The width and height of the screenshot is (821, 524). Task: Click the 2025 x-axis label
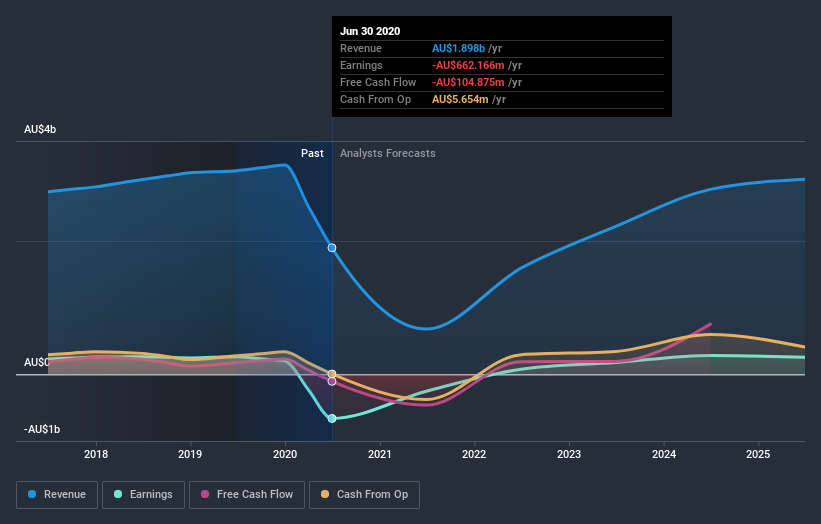click(x=758, y=454)
